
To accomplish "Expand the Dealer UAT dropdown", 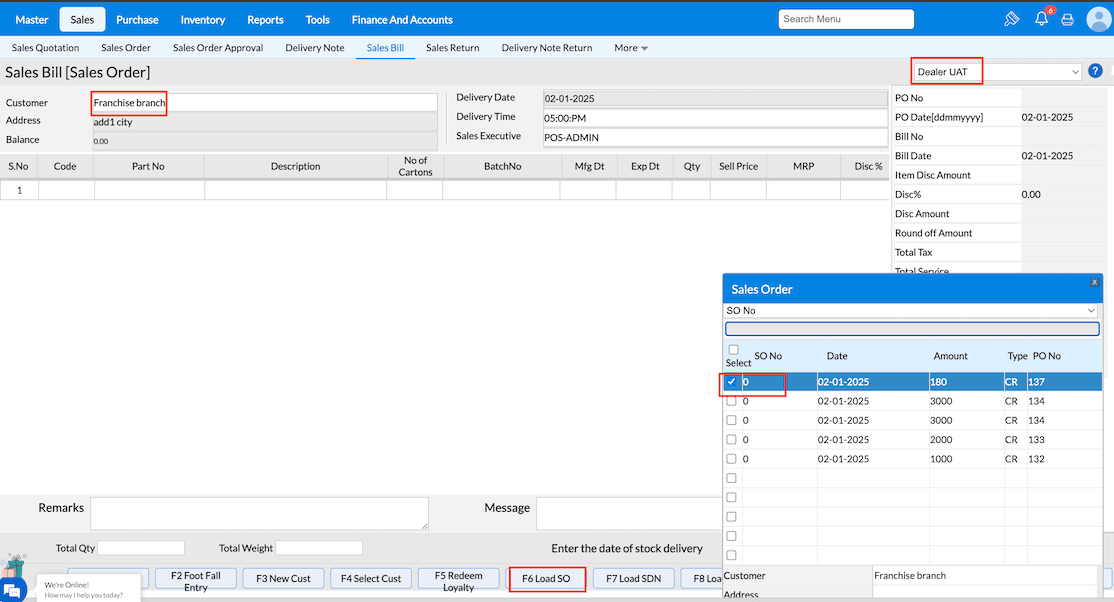I will [997, 72].
